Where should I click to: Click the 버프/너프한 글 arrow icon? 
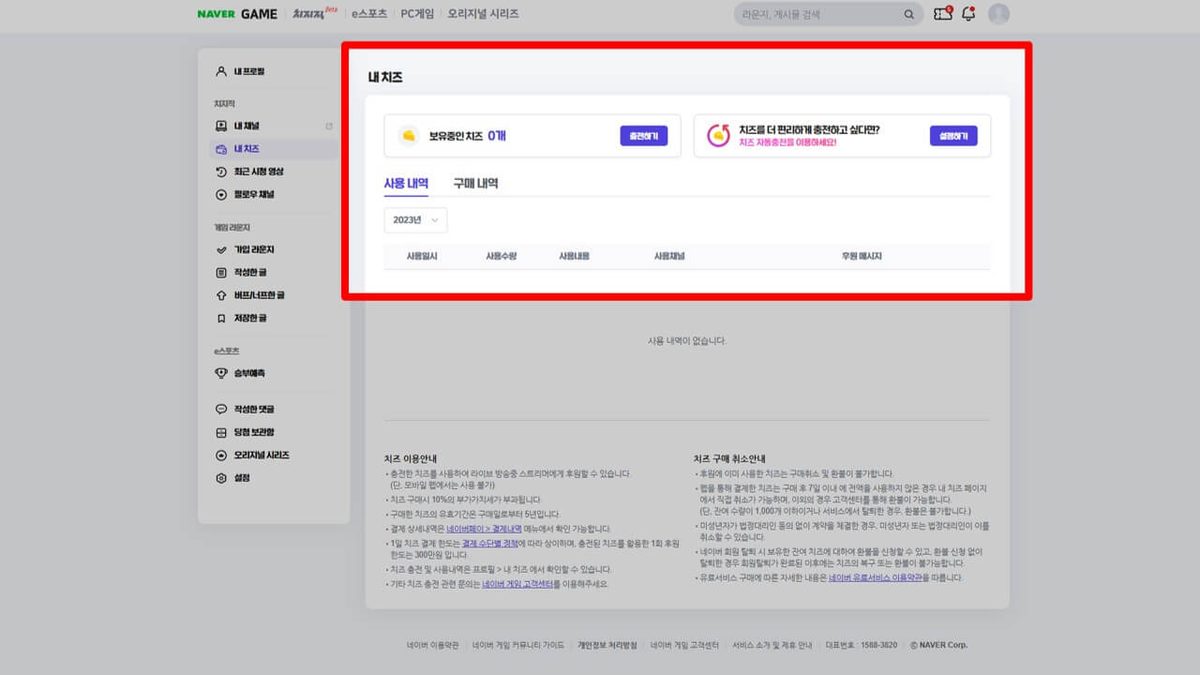tap(222, 295)
